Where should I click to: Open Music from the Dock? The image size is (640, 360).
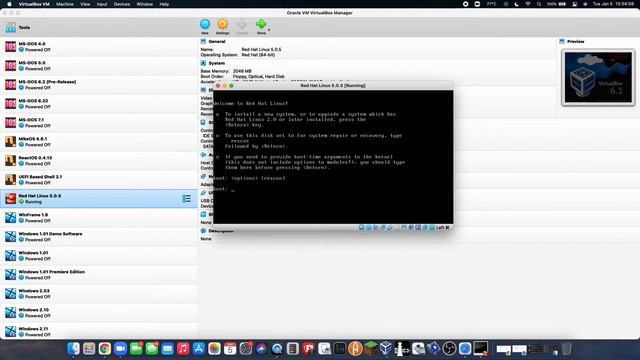[183, 349]
